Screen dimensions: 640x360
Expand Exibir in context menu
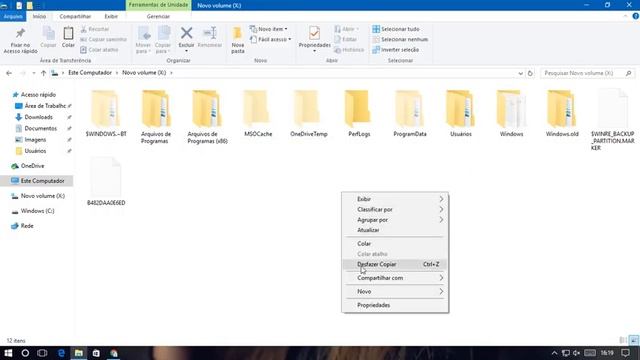(395, 199)
